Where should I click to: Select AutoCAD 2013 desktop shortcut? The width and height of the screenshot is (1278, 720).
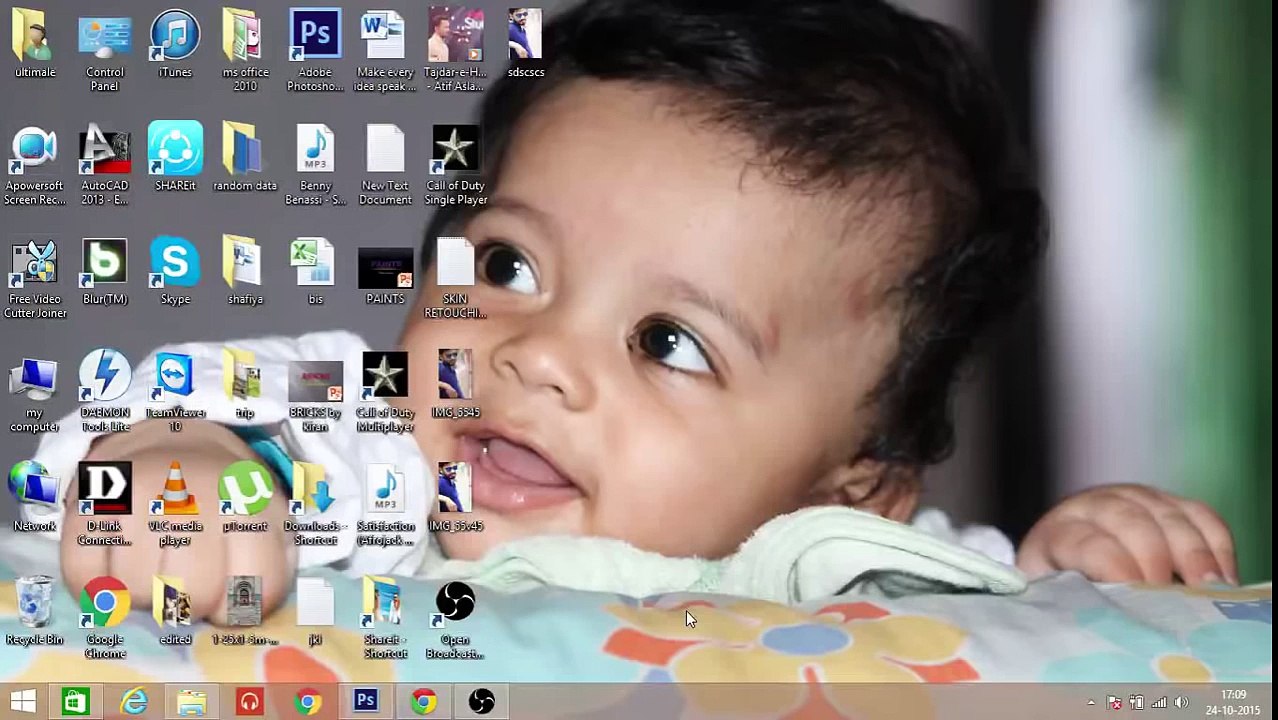(105, 150)
